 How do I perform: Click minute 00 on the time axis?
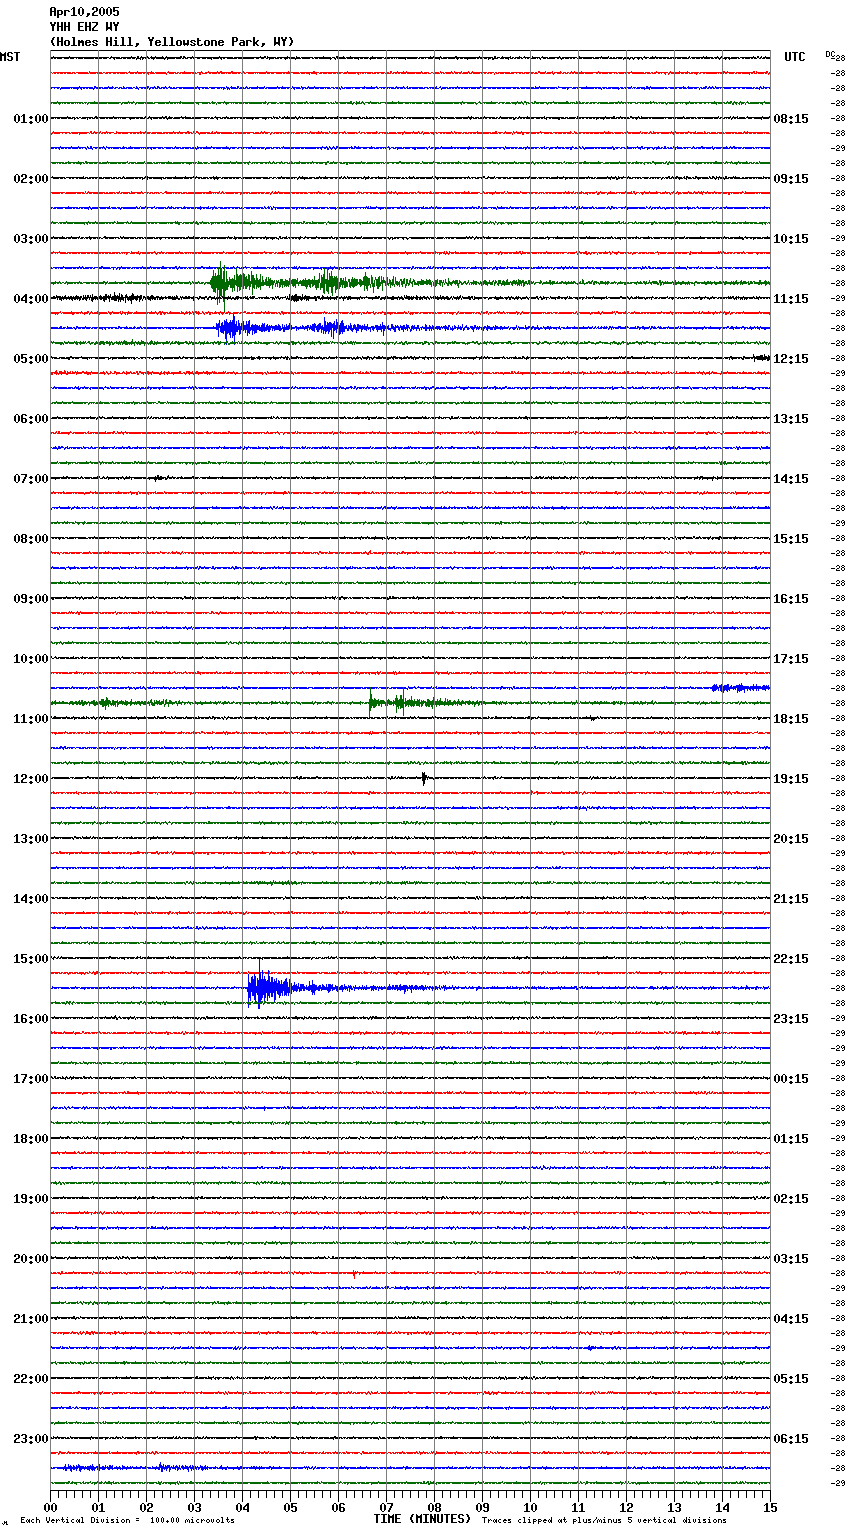(51, 1508)
